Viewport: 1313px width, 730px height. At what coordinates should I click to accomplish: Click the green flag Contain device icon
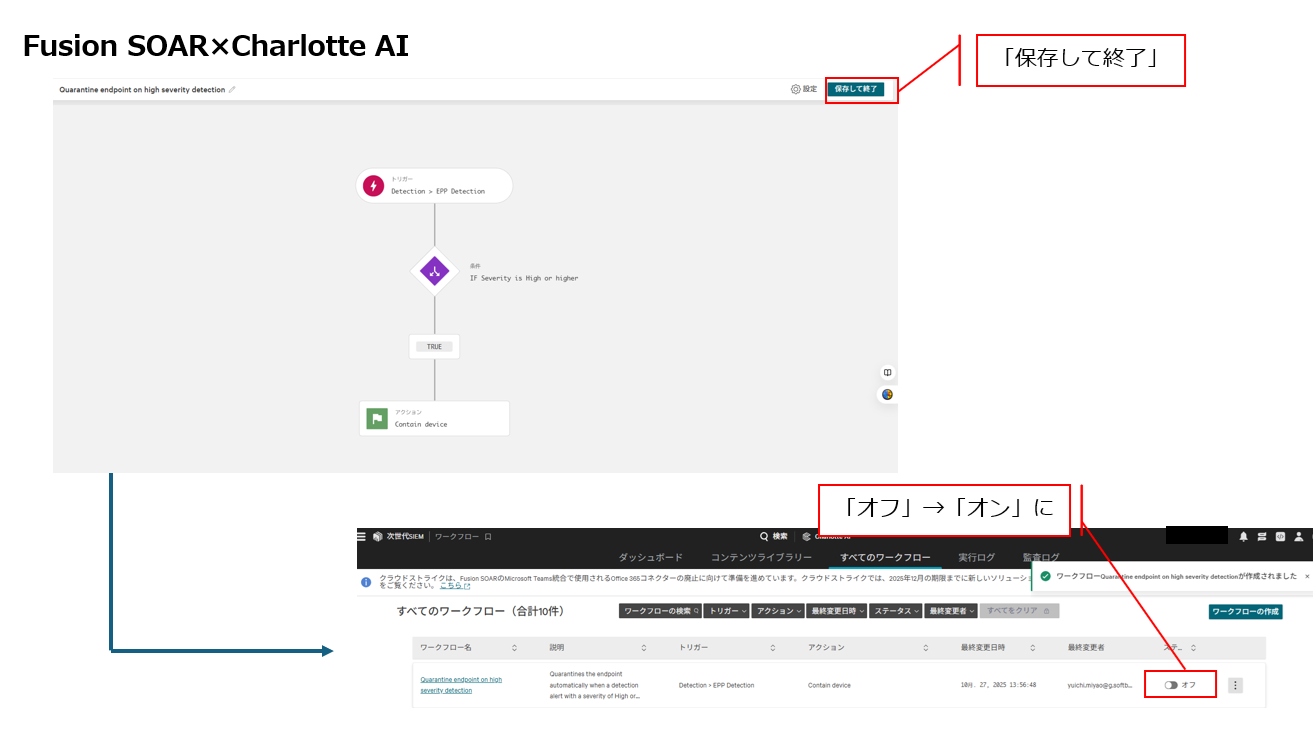(376, 419)
